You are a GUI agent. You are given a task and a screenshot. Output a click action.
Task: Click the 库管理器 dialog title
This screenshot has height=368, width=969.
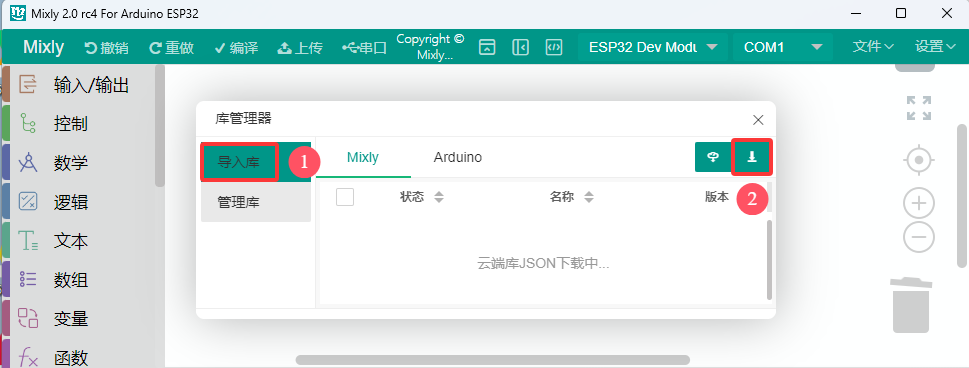[x=243, y=119]
